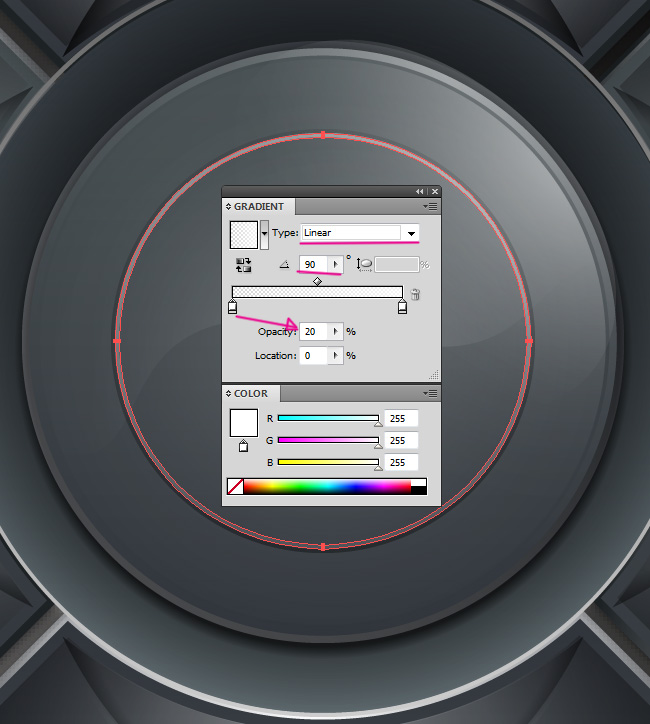
Task: Delete the gradient stop with trash icon
Action: click(415, 294)
